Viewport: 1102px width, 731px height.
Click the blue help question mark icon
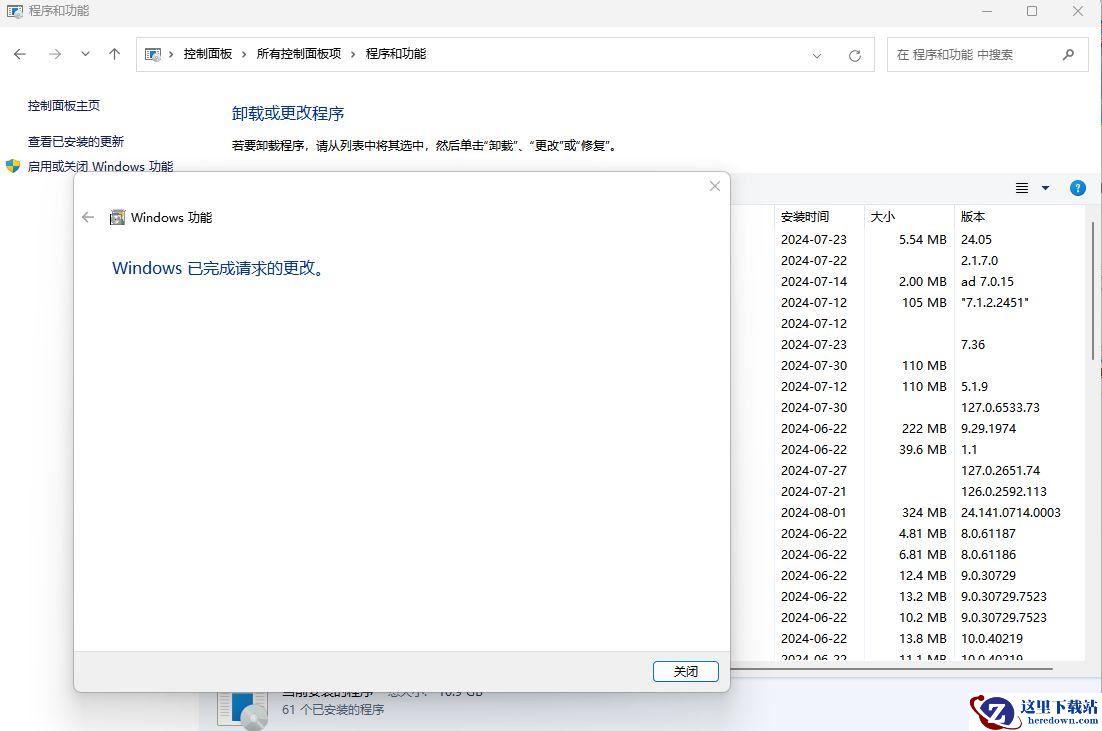coord(1077,188)
